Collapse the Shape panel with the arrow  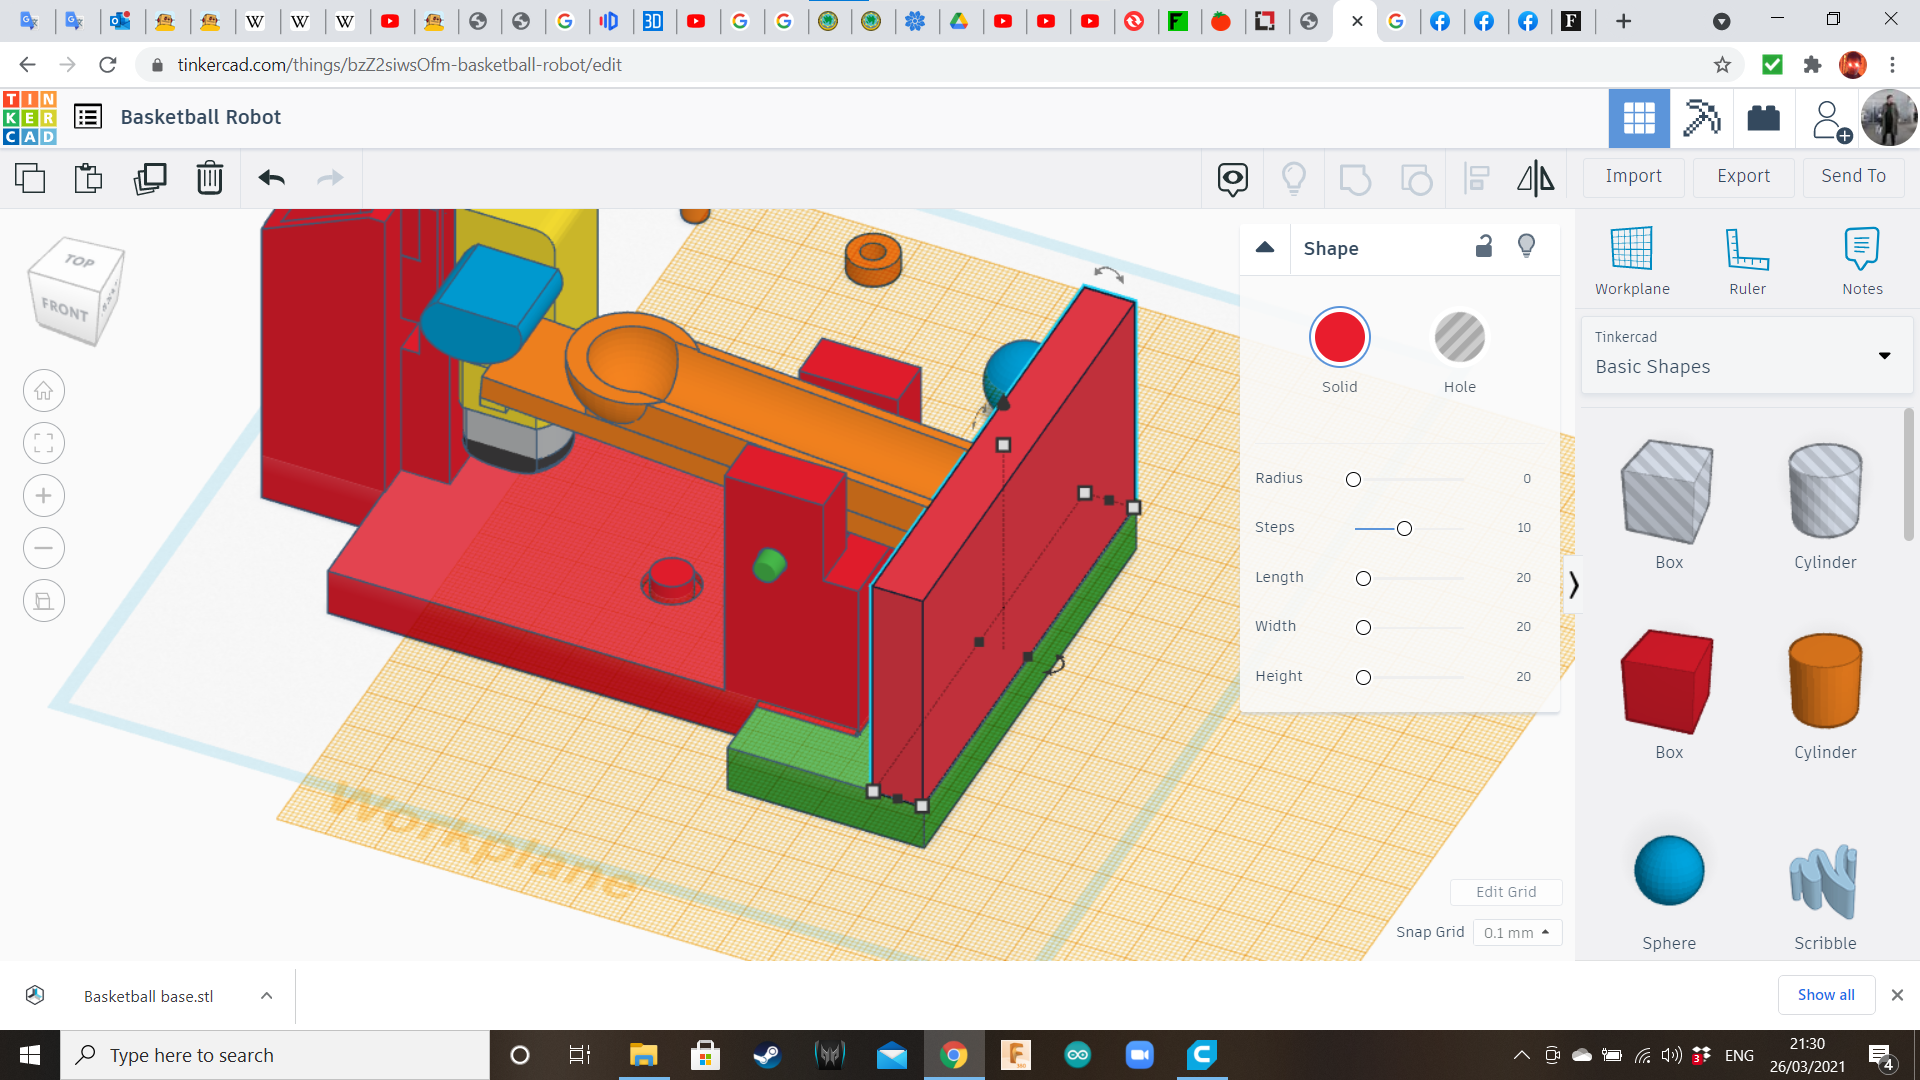[x=1265, y=247]
